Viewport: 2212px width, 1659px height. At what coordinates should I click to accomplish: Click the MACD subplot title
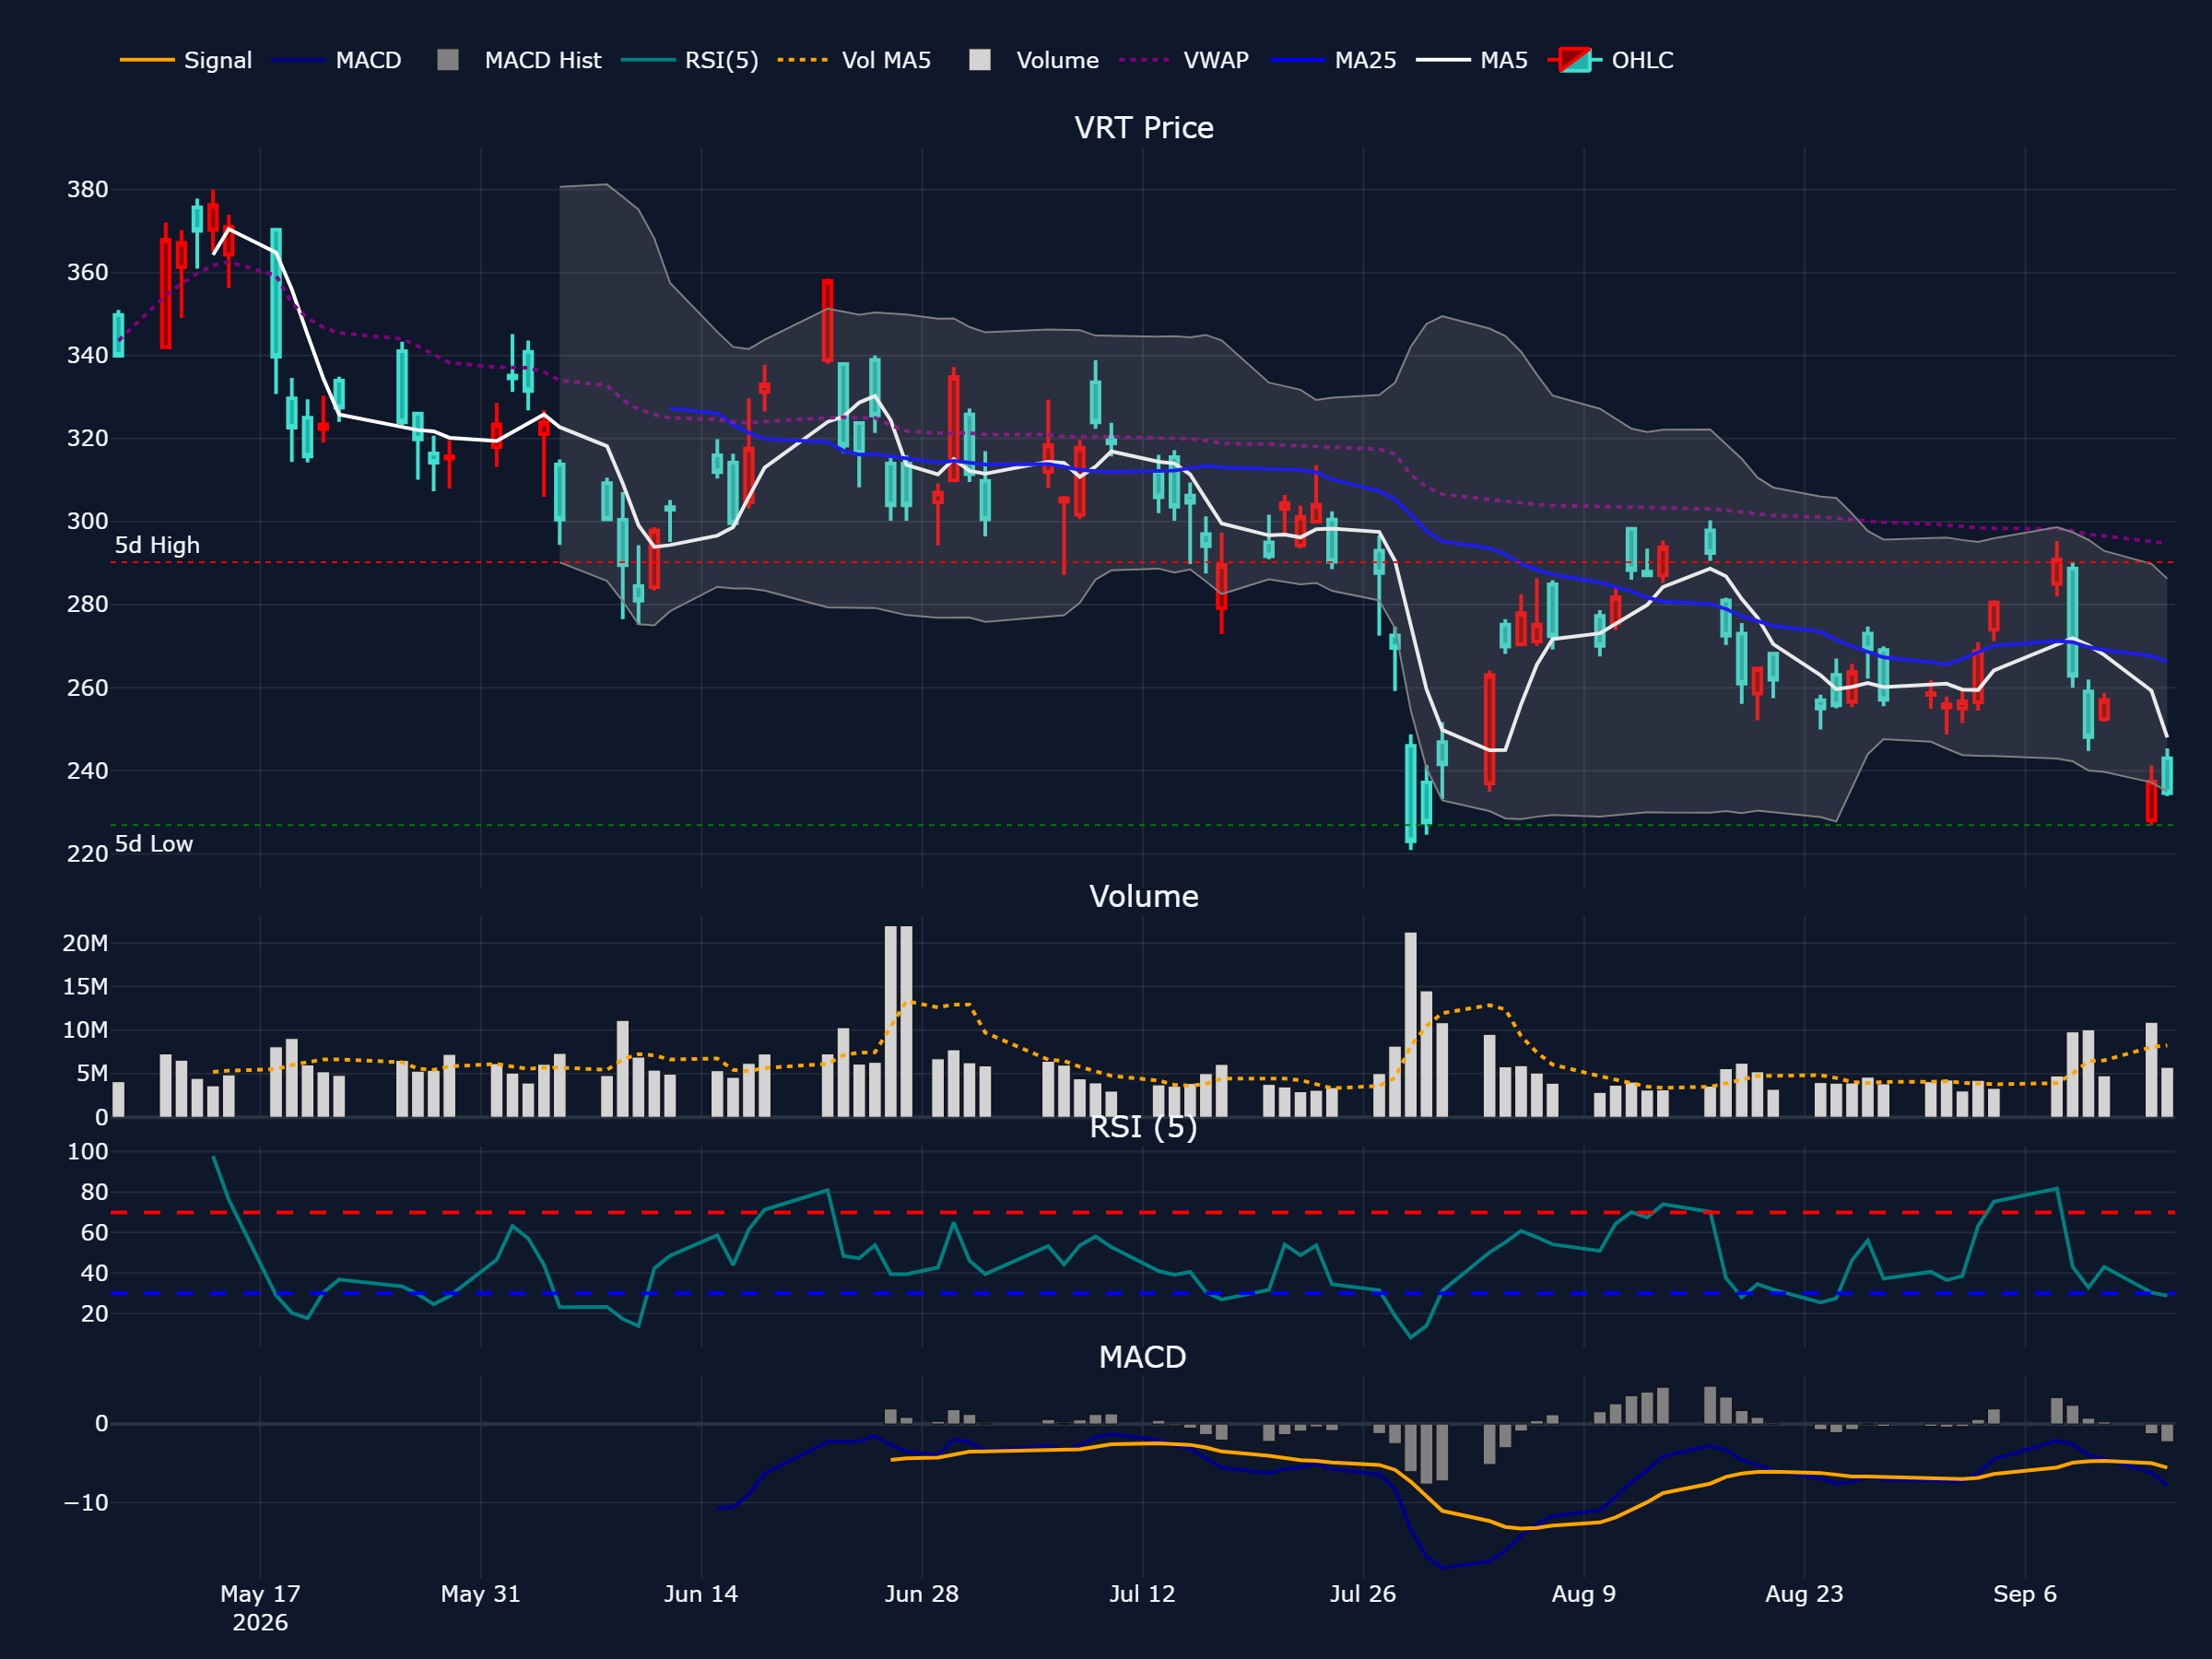pyautogui.click(x=1143, y=1357)
